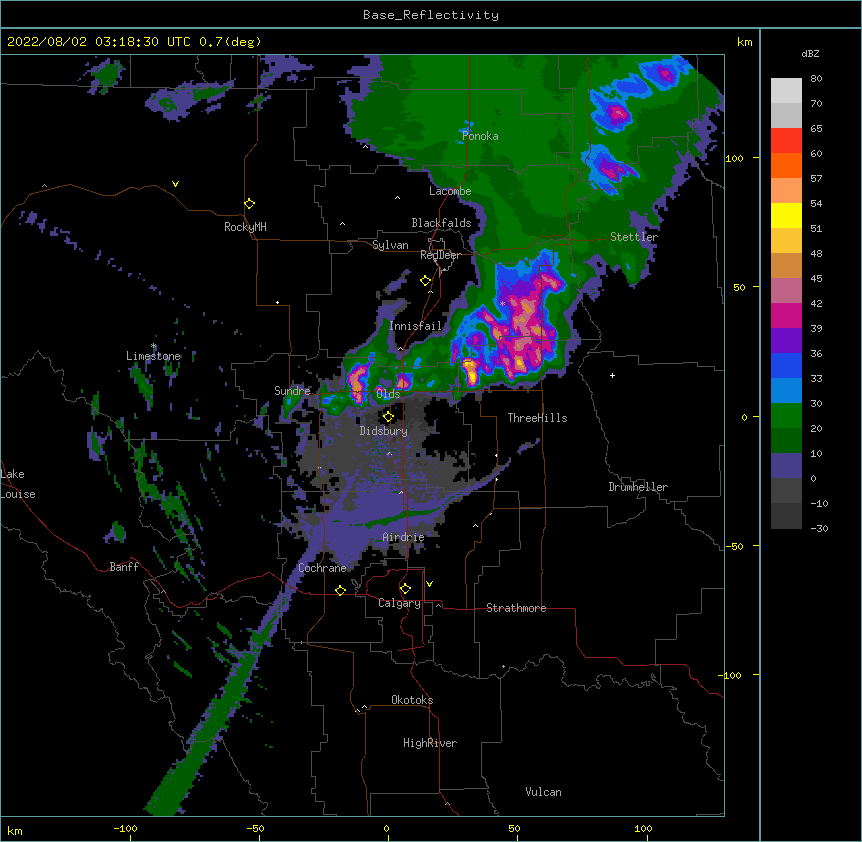Click the yellow V marker northwest of RockyMH
Screen dimensions: 862x842
point(175,184)
